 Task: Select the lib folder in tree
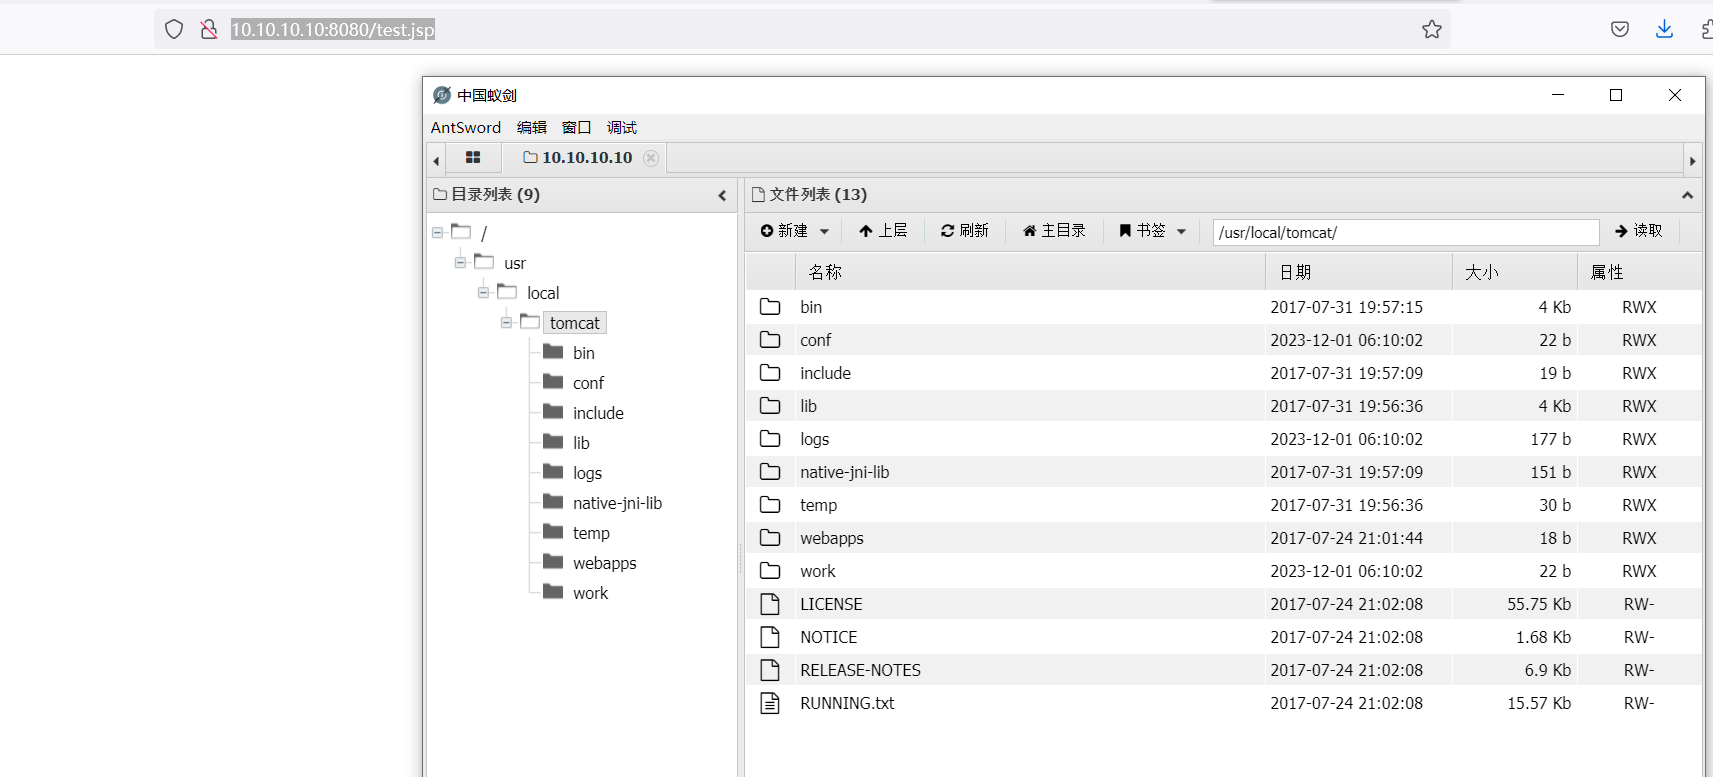(x=581, y=443)
